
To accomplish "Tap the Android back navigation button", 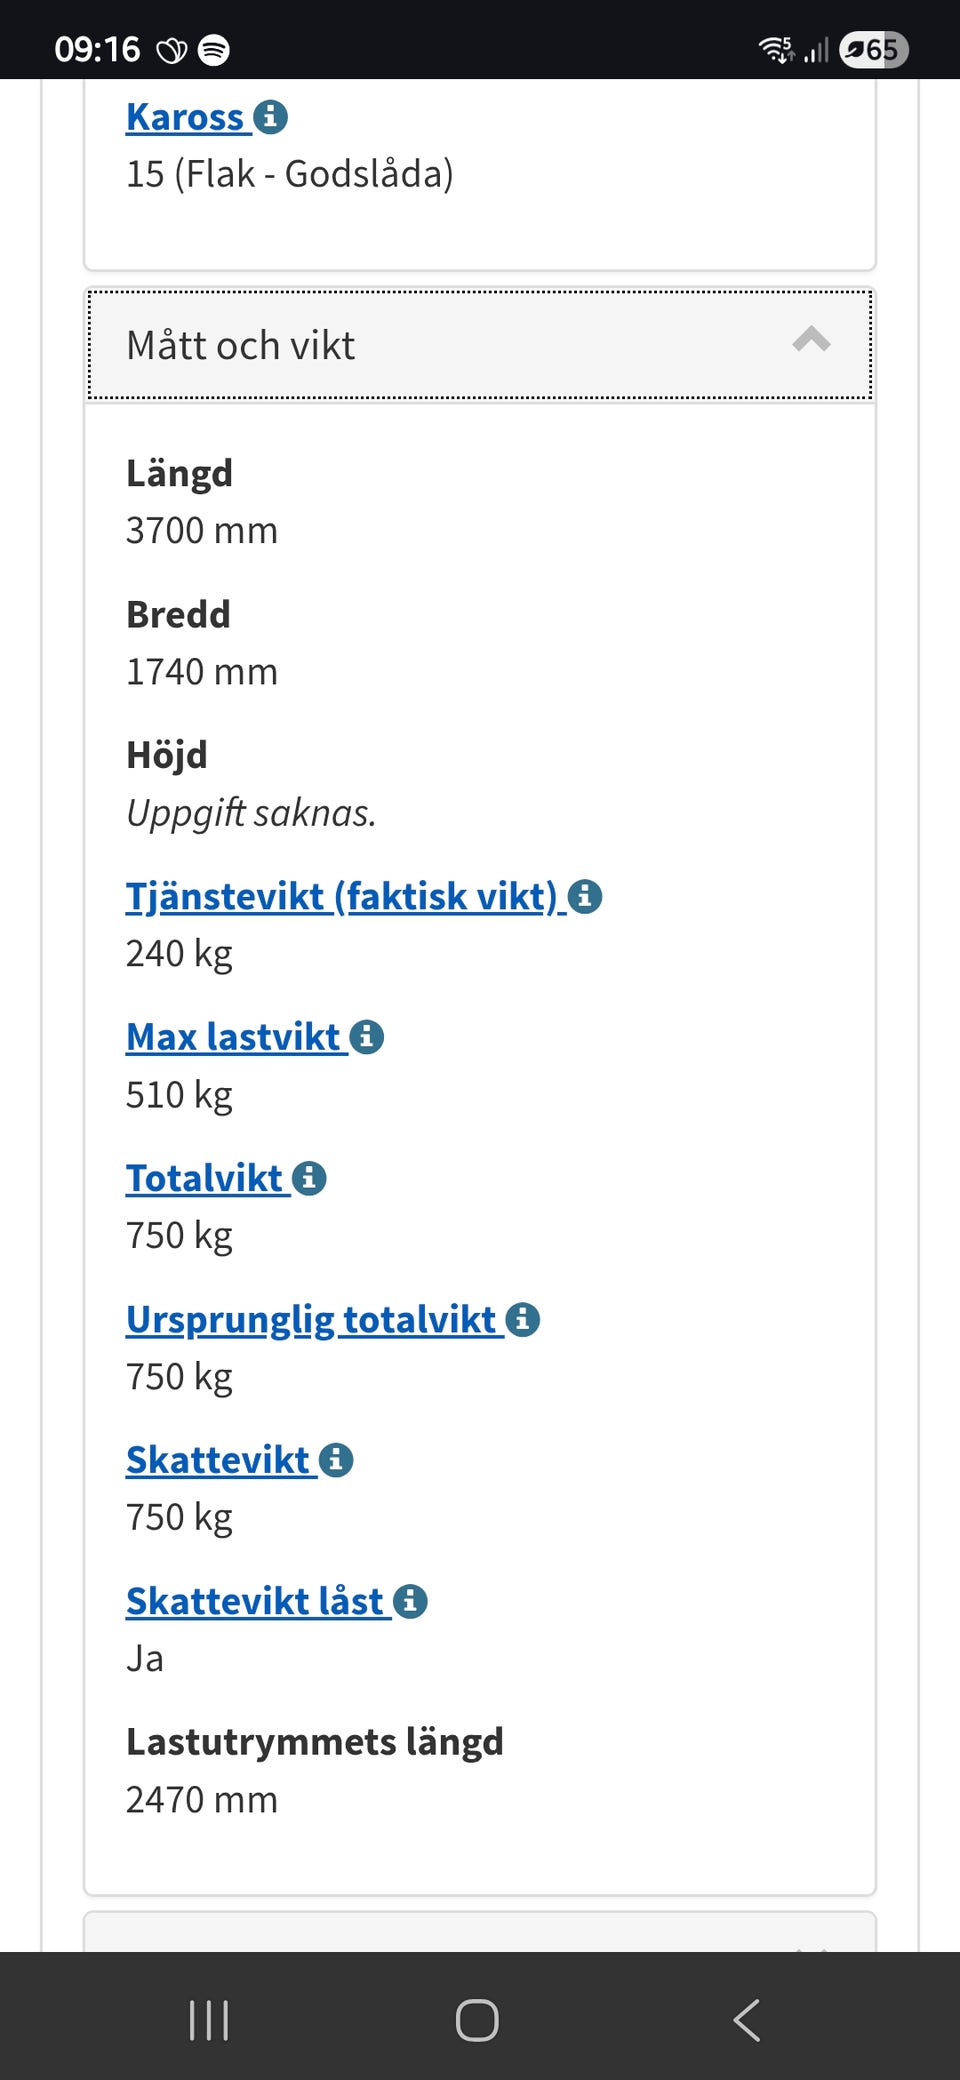I will [x=746, y=2020].
